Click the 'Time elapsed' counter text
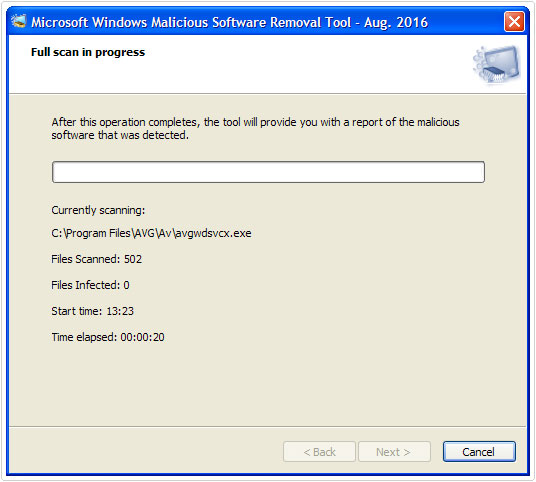 pos(108,337)
